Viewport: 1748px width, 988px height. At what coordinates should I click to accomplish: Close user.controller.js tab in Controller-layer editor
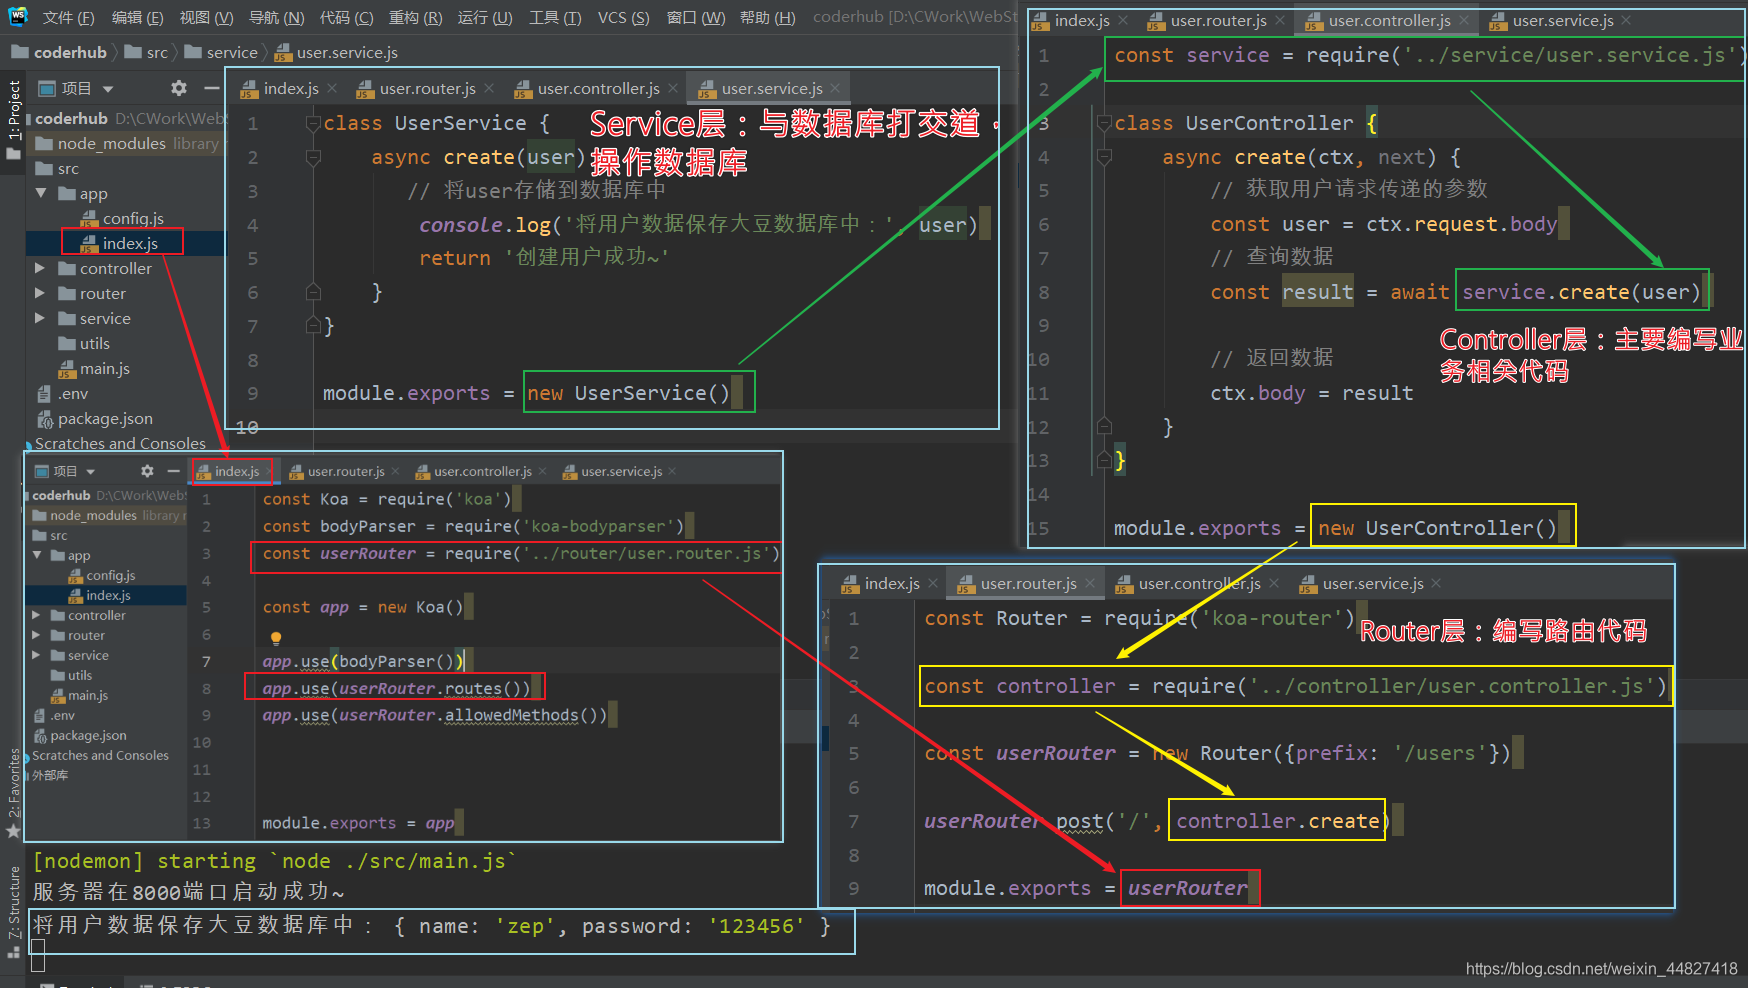pyautogui.click(x=1464, y=20)
